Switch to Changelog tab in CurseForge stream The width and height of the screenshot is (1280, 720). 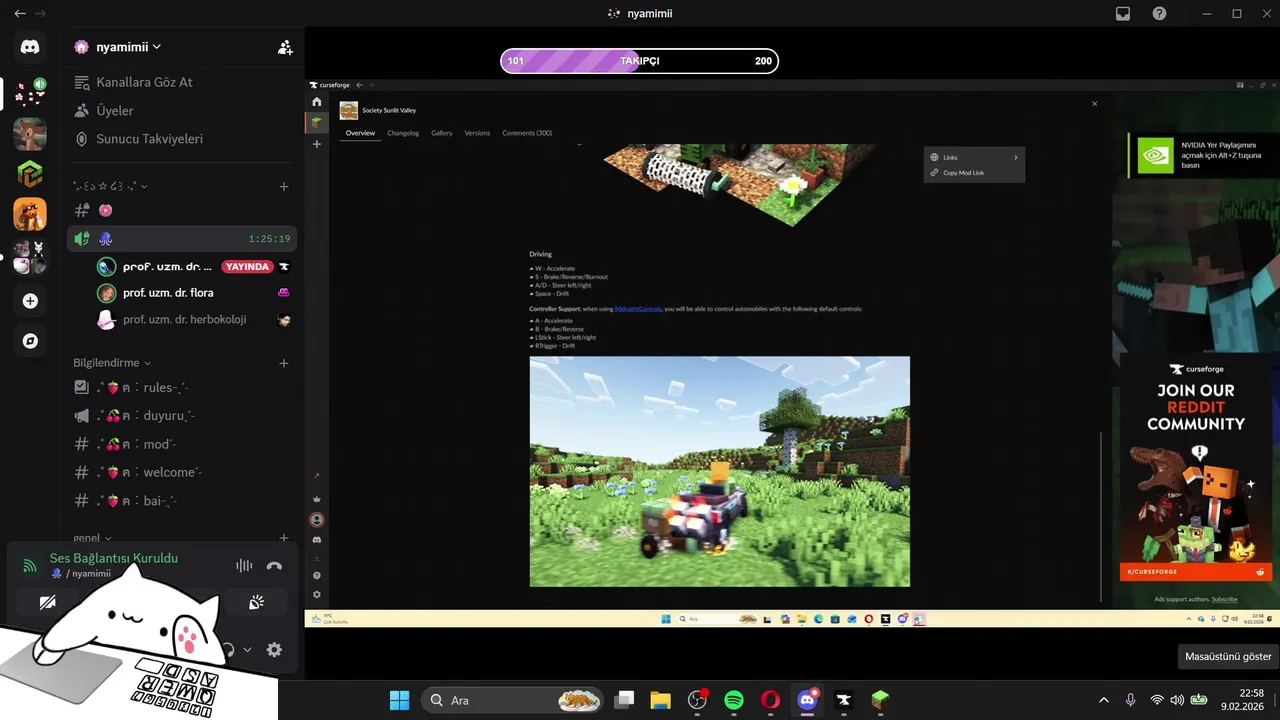(x=403, y=133)
